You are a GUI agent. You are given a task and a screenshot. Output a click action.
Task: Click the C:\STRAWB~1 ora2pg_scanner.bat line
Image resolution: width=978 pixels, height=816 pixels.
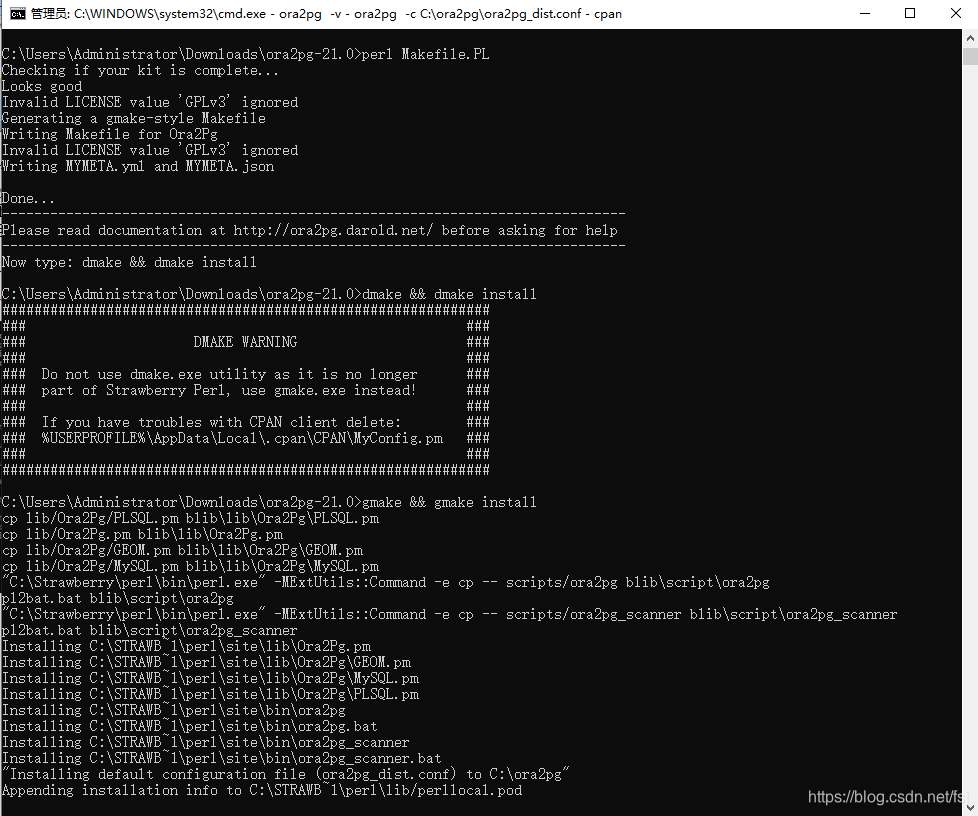(x=220, y=758)
